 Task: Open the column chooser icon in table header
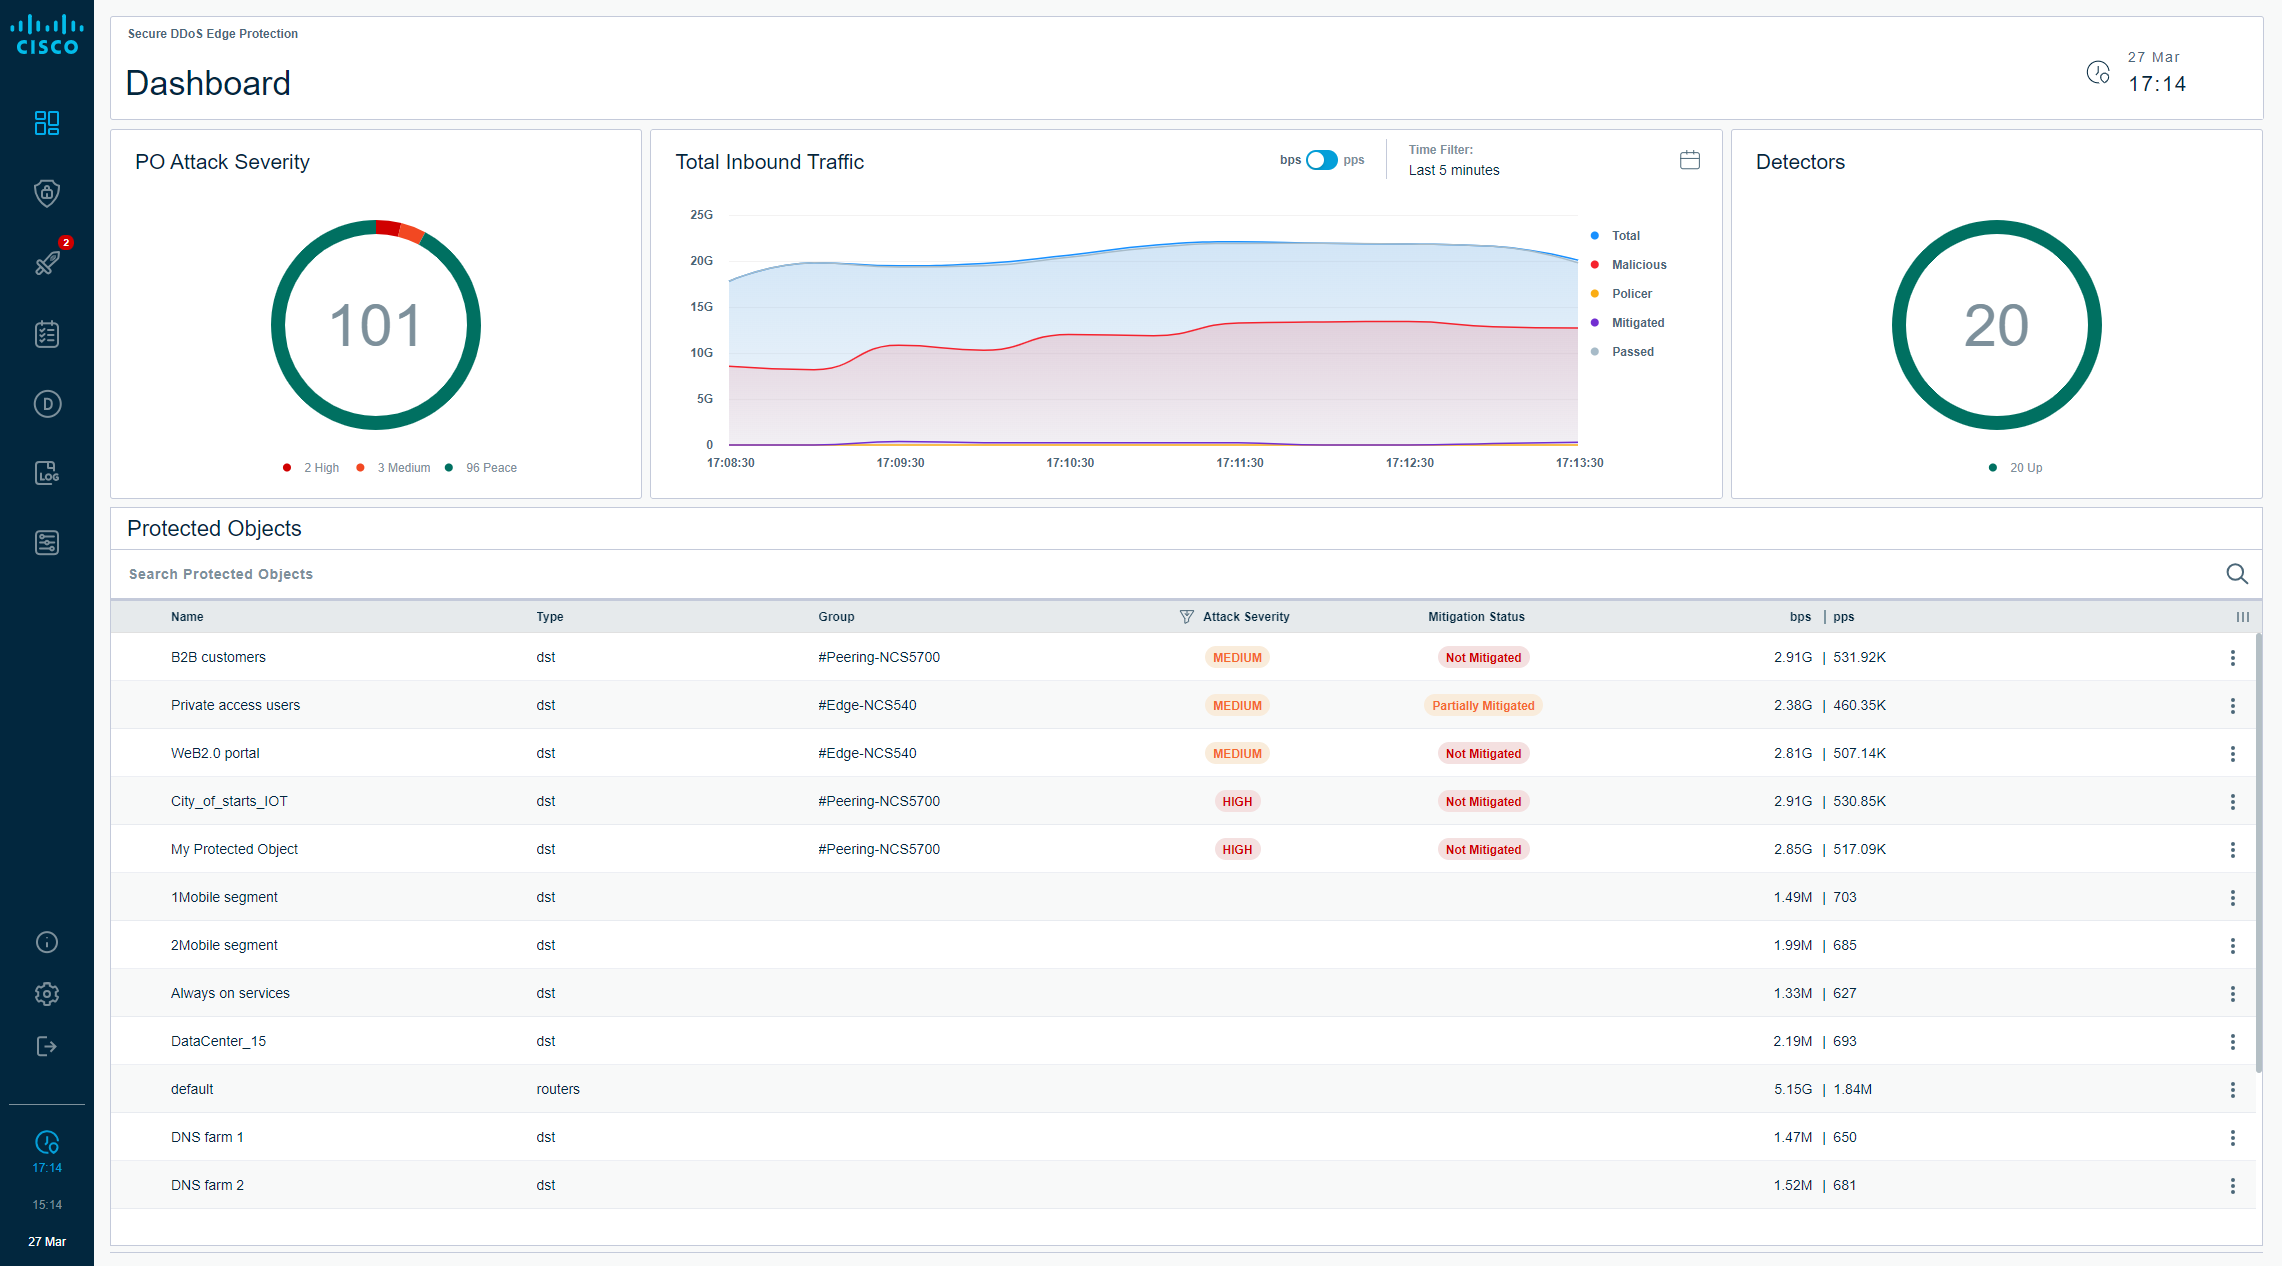2243,617
